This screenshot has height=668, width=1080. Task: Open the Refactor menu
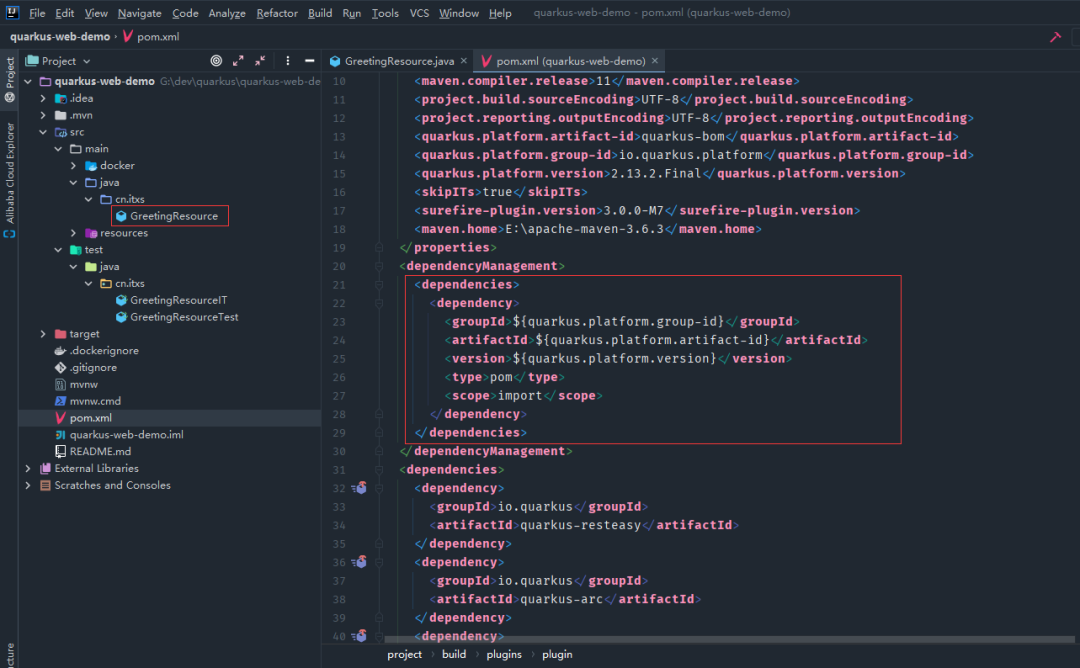(277, 13)
